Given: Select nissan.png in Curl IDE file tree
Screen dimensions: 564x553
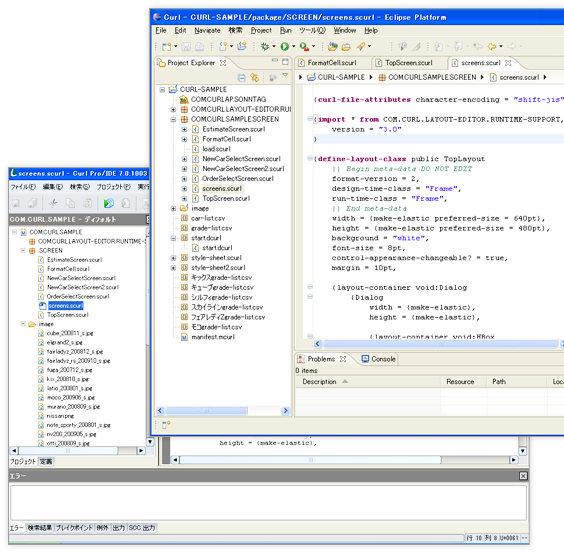Looking at the screenshot, I should 60,416.
